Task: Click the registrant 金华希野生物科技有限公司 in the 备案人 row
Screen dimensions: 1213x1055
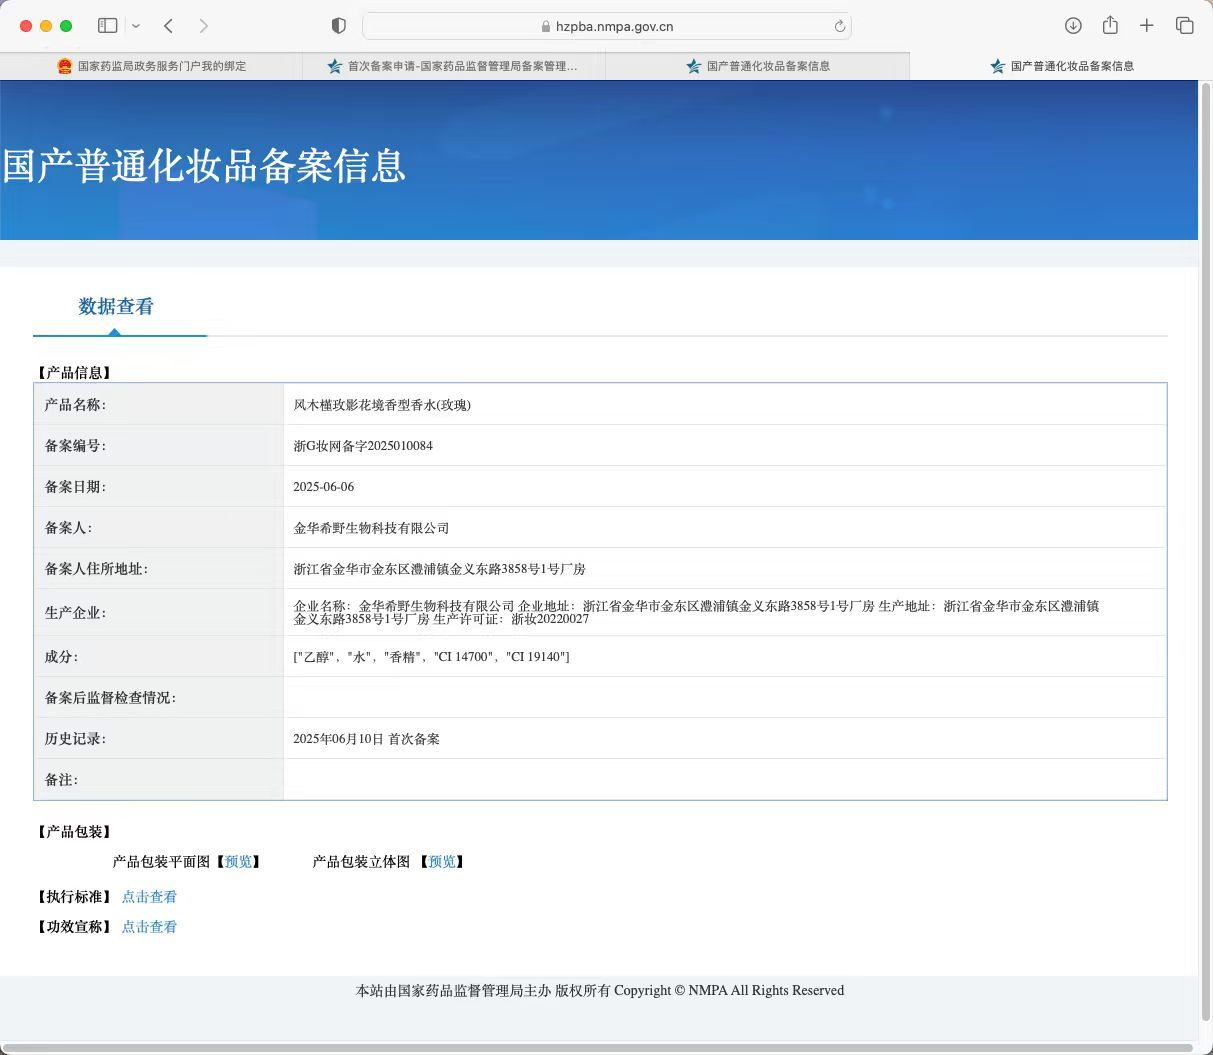Action: 371,528
